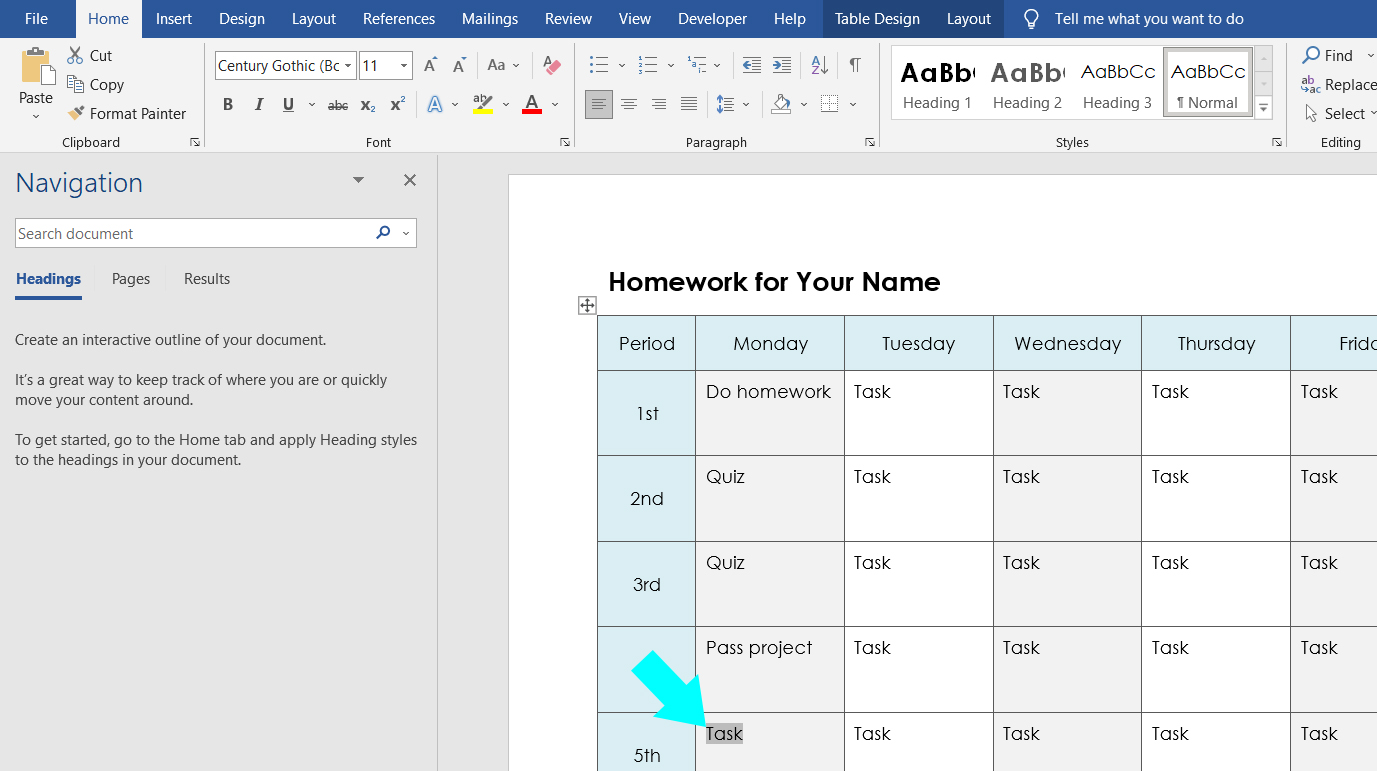Select the Increase Indent icon
1377x771 pixels.
pos(781,64)
